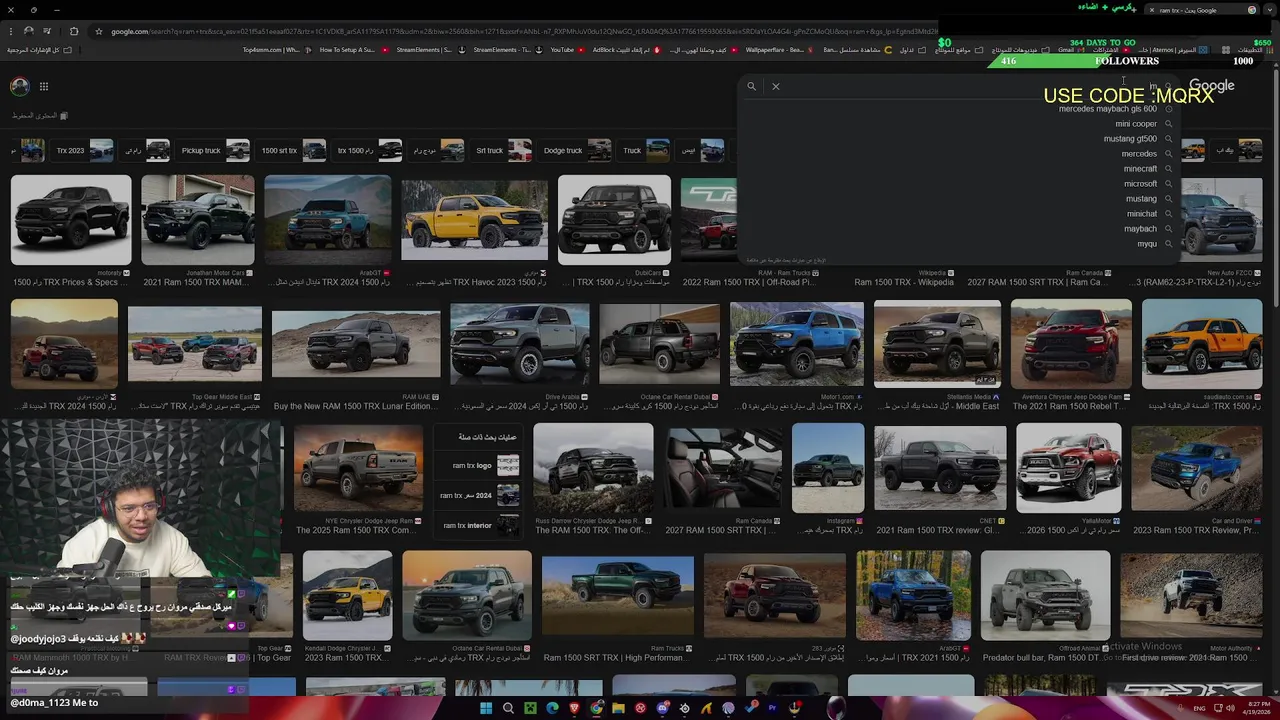Open the yellow 'TRX Havoc 2023' image

click(x=474, y=220)
